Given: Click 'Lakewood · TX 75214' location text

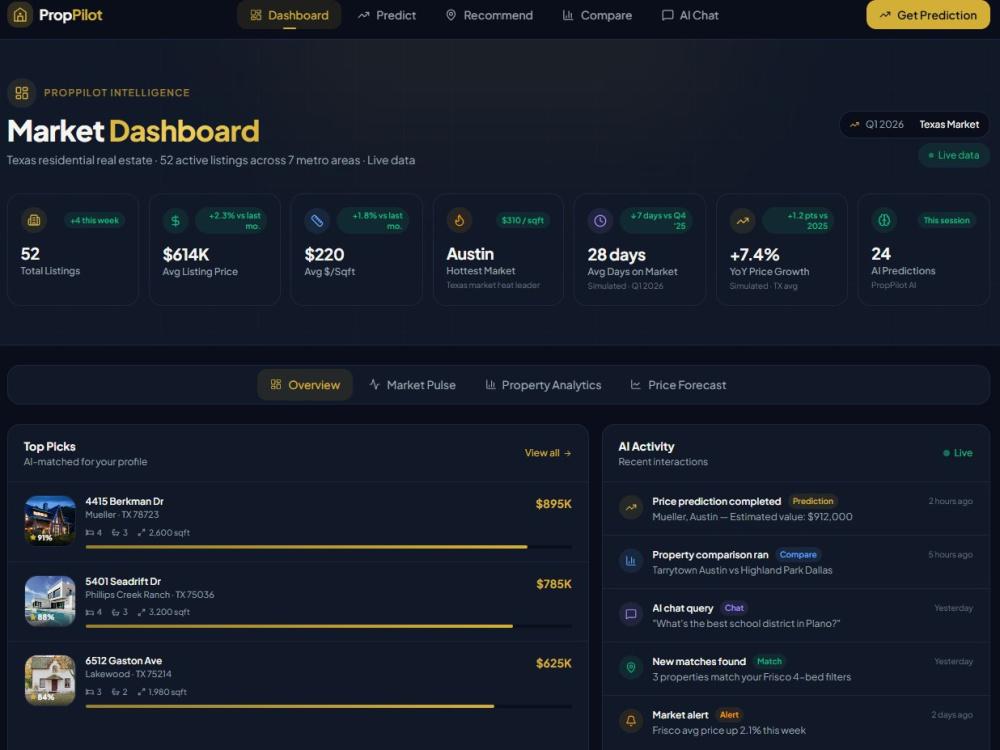Looking at the screenshot, I should click(128, 674).
